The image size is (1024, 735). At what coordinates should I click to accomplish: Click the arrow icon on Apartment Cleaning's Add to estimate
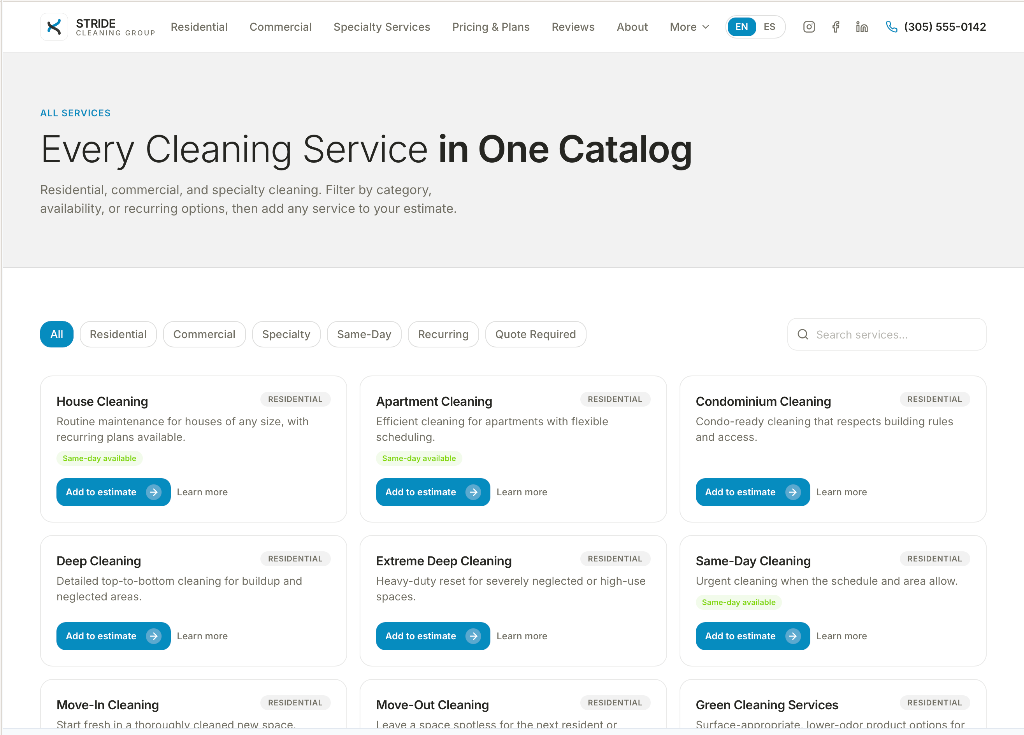click(473, 492)
